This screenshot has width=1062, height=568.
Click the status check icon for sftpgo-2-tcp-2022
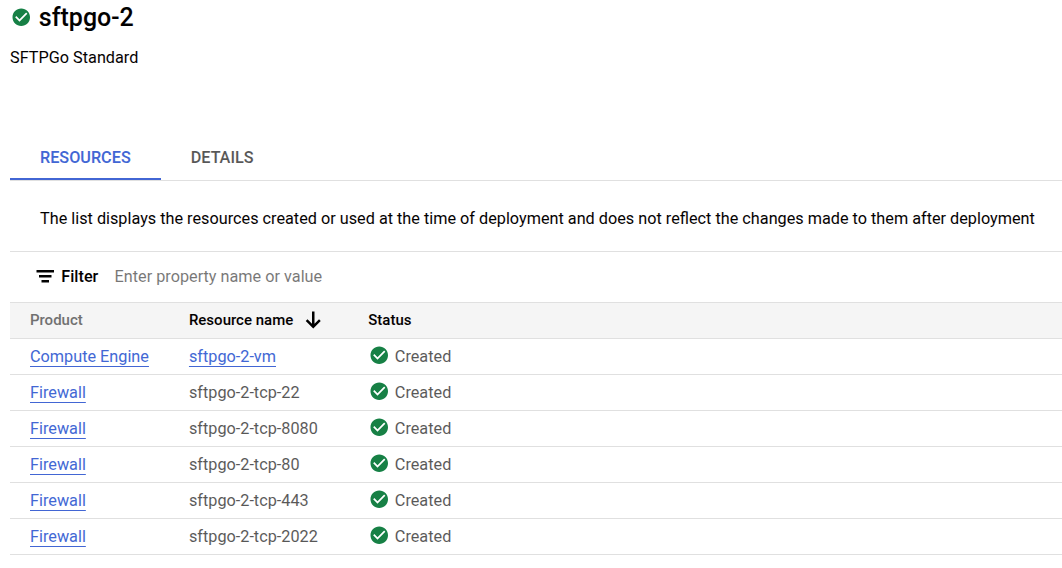pos(379,536)
